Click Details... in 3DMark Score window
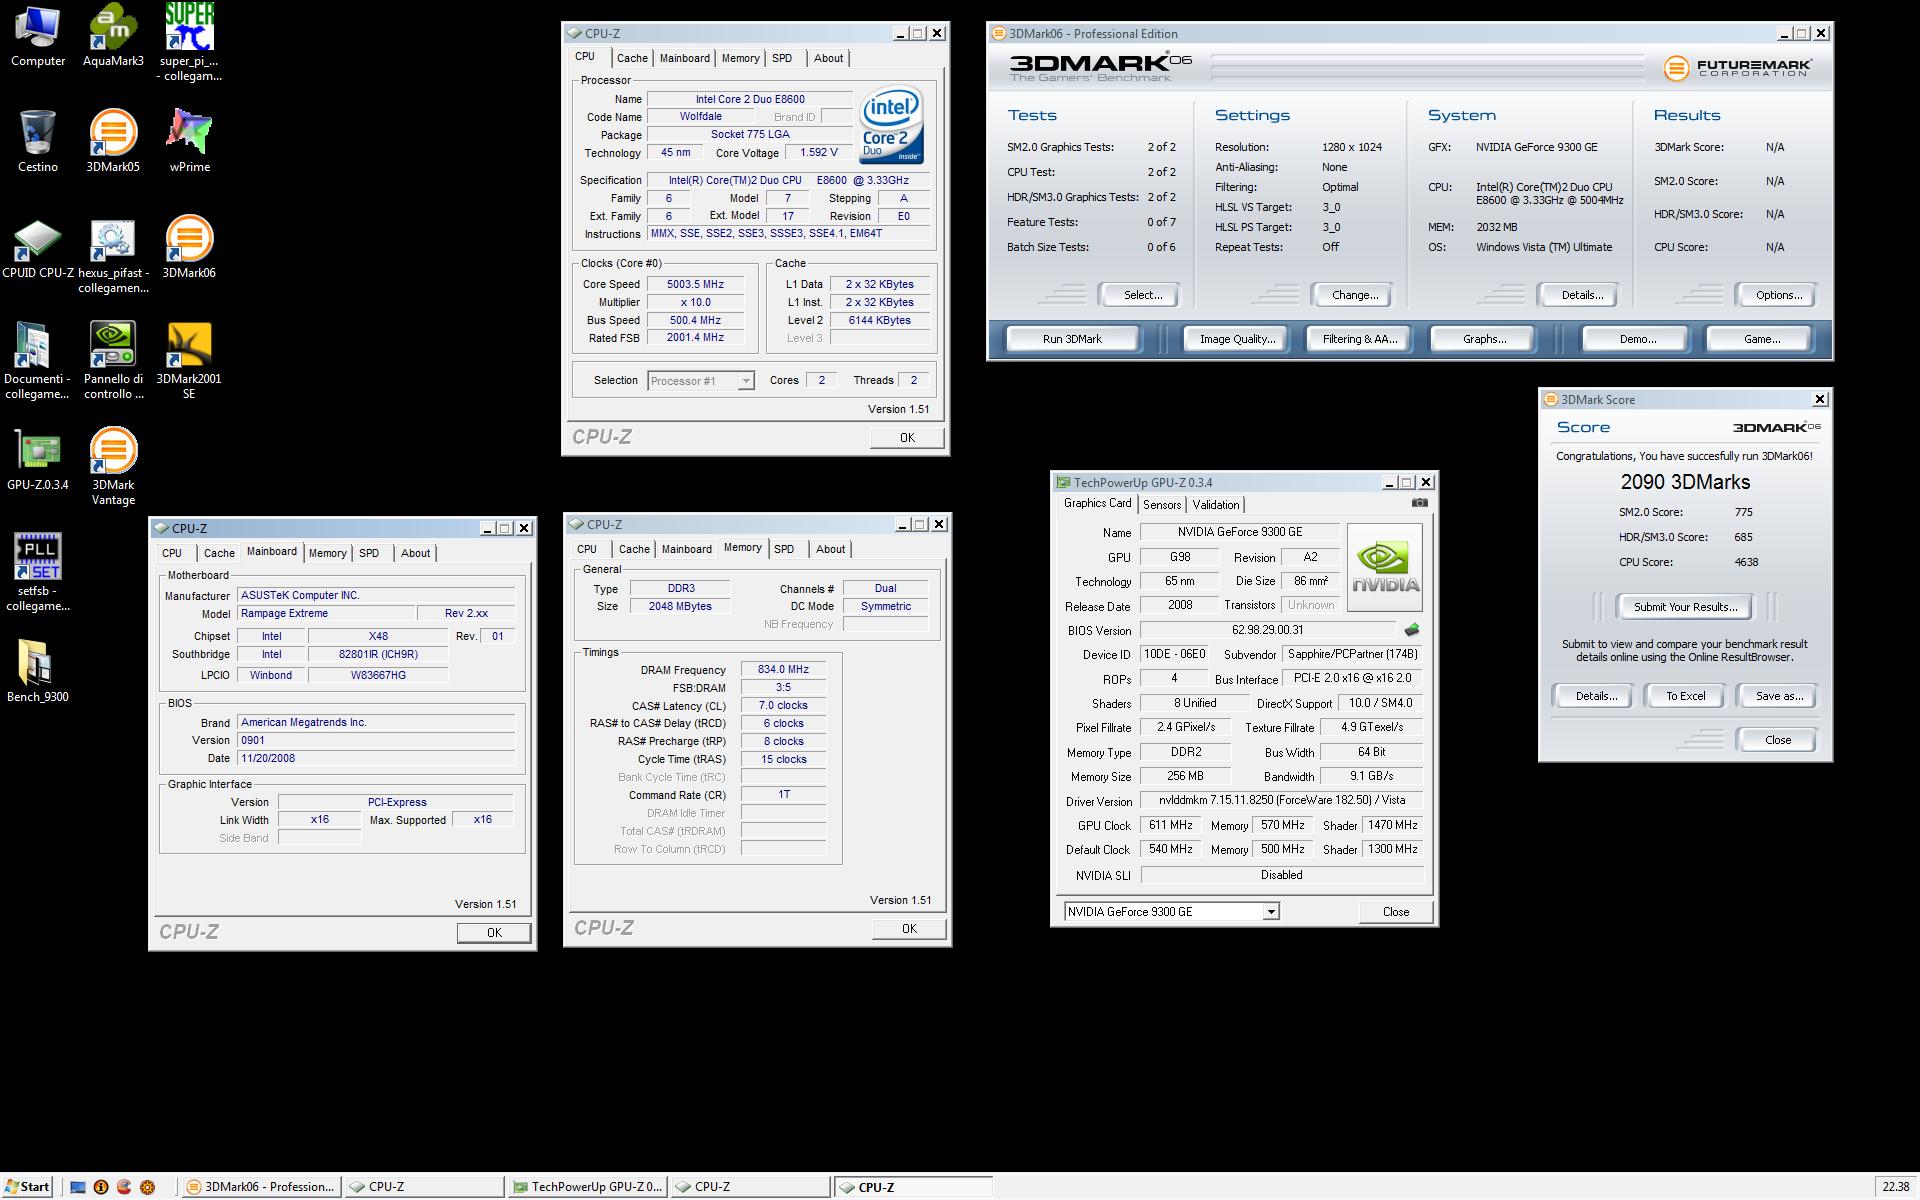1920x1200 pixels. coord(1595,696)
